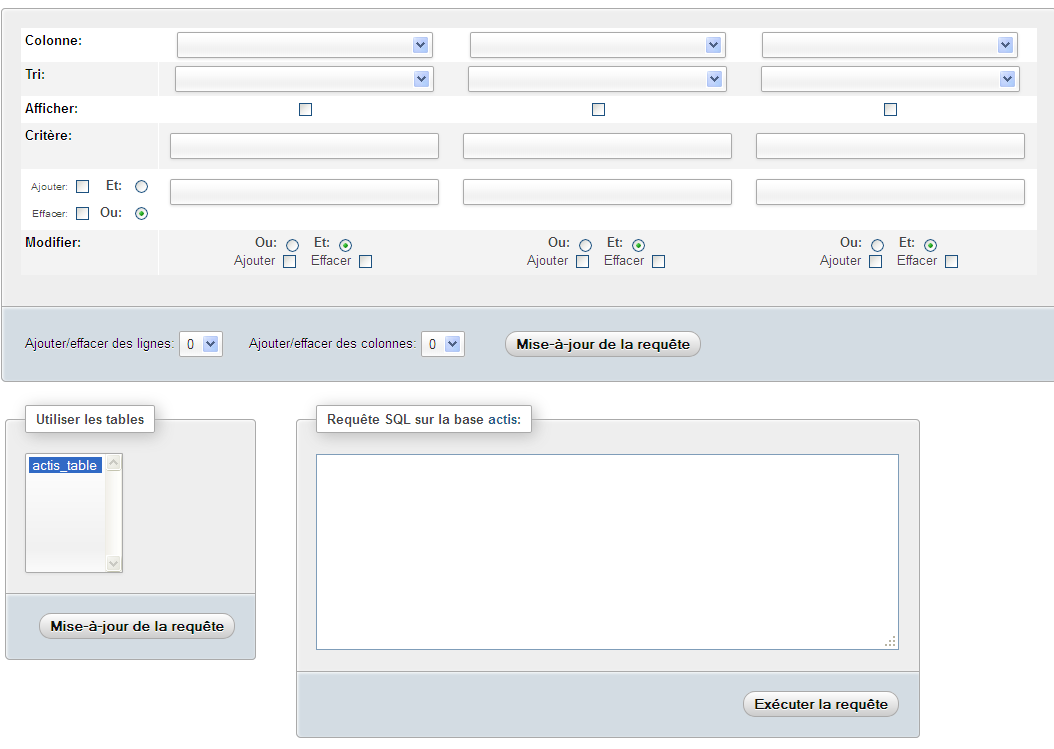Click Exécuter la requête button
The height and width of the screenshot is (749, 1054).
(x=821, y=704)
